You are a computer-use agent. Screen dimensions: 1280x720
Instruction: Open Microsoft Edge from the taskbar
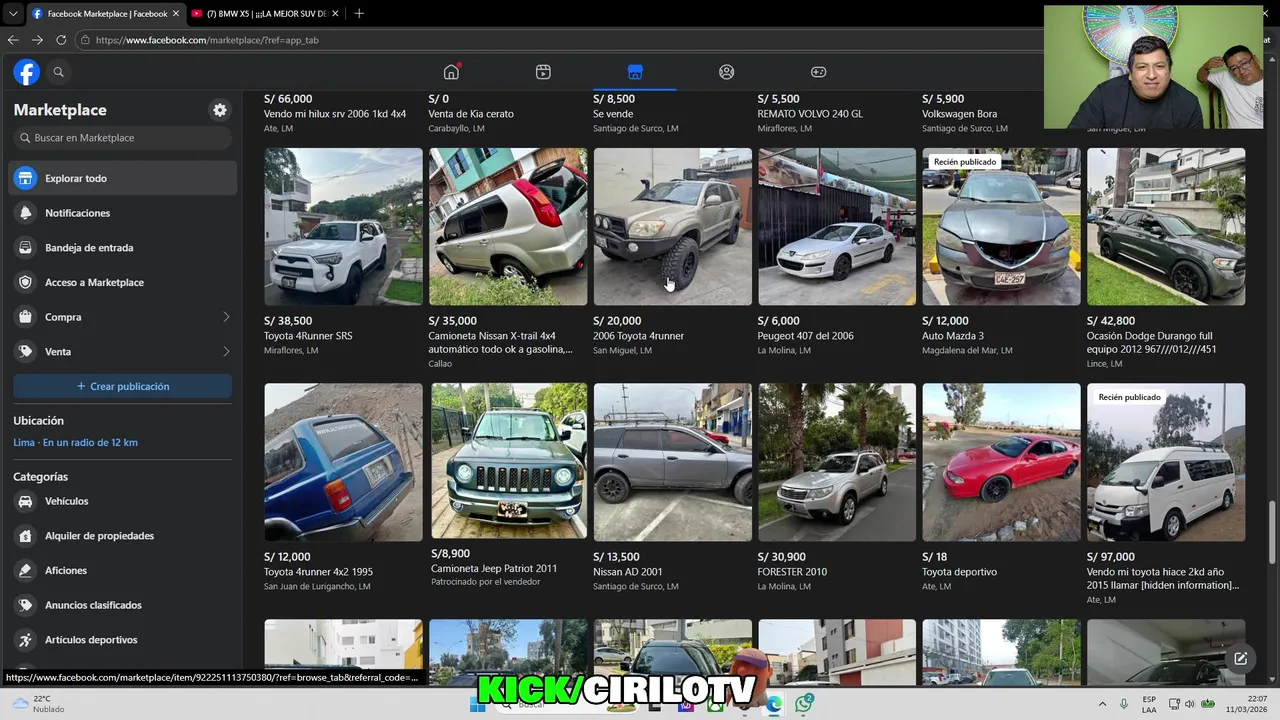(774, 704)
